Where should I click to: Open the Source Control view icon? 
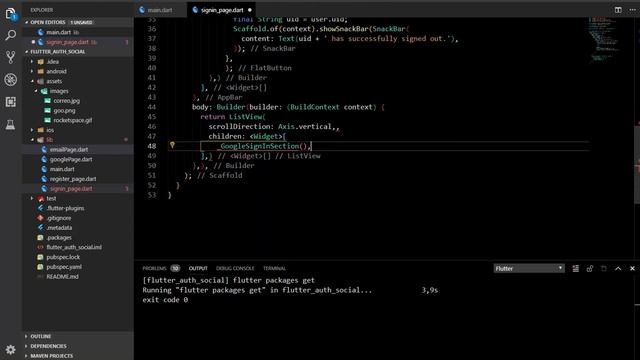pos(11,57)
